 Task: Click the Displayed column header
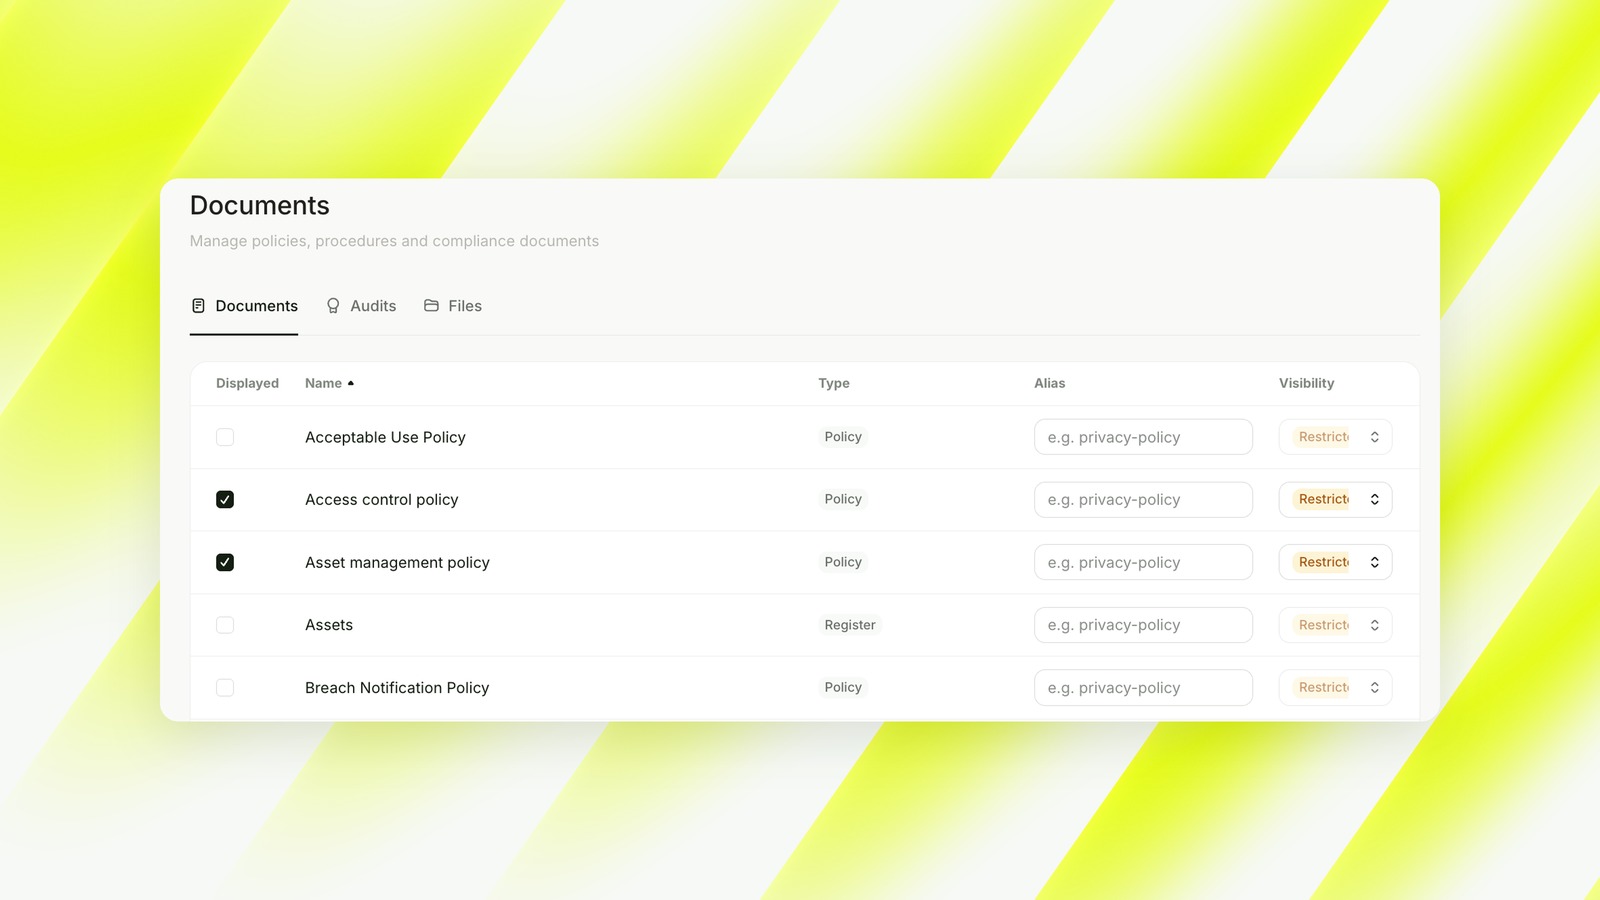click(x=247, y=383)
